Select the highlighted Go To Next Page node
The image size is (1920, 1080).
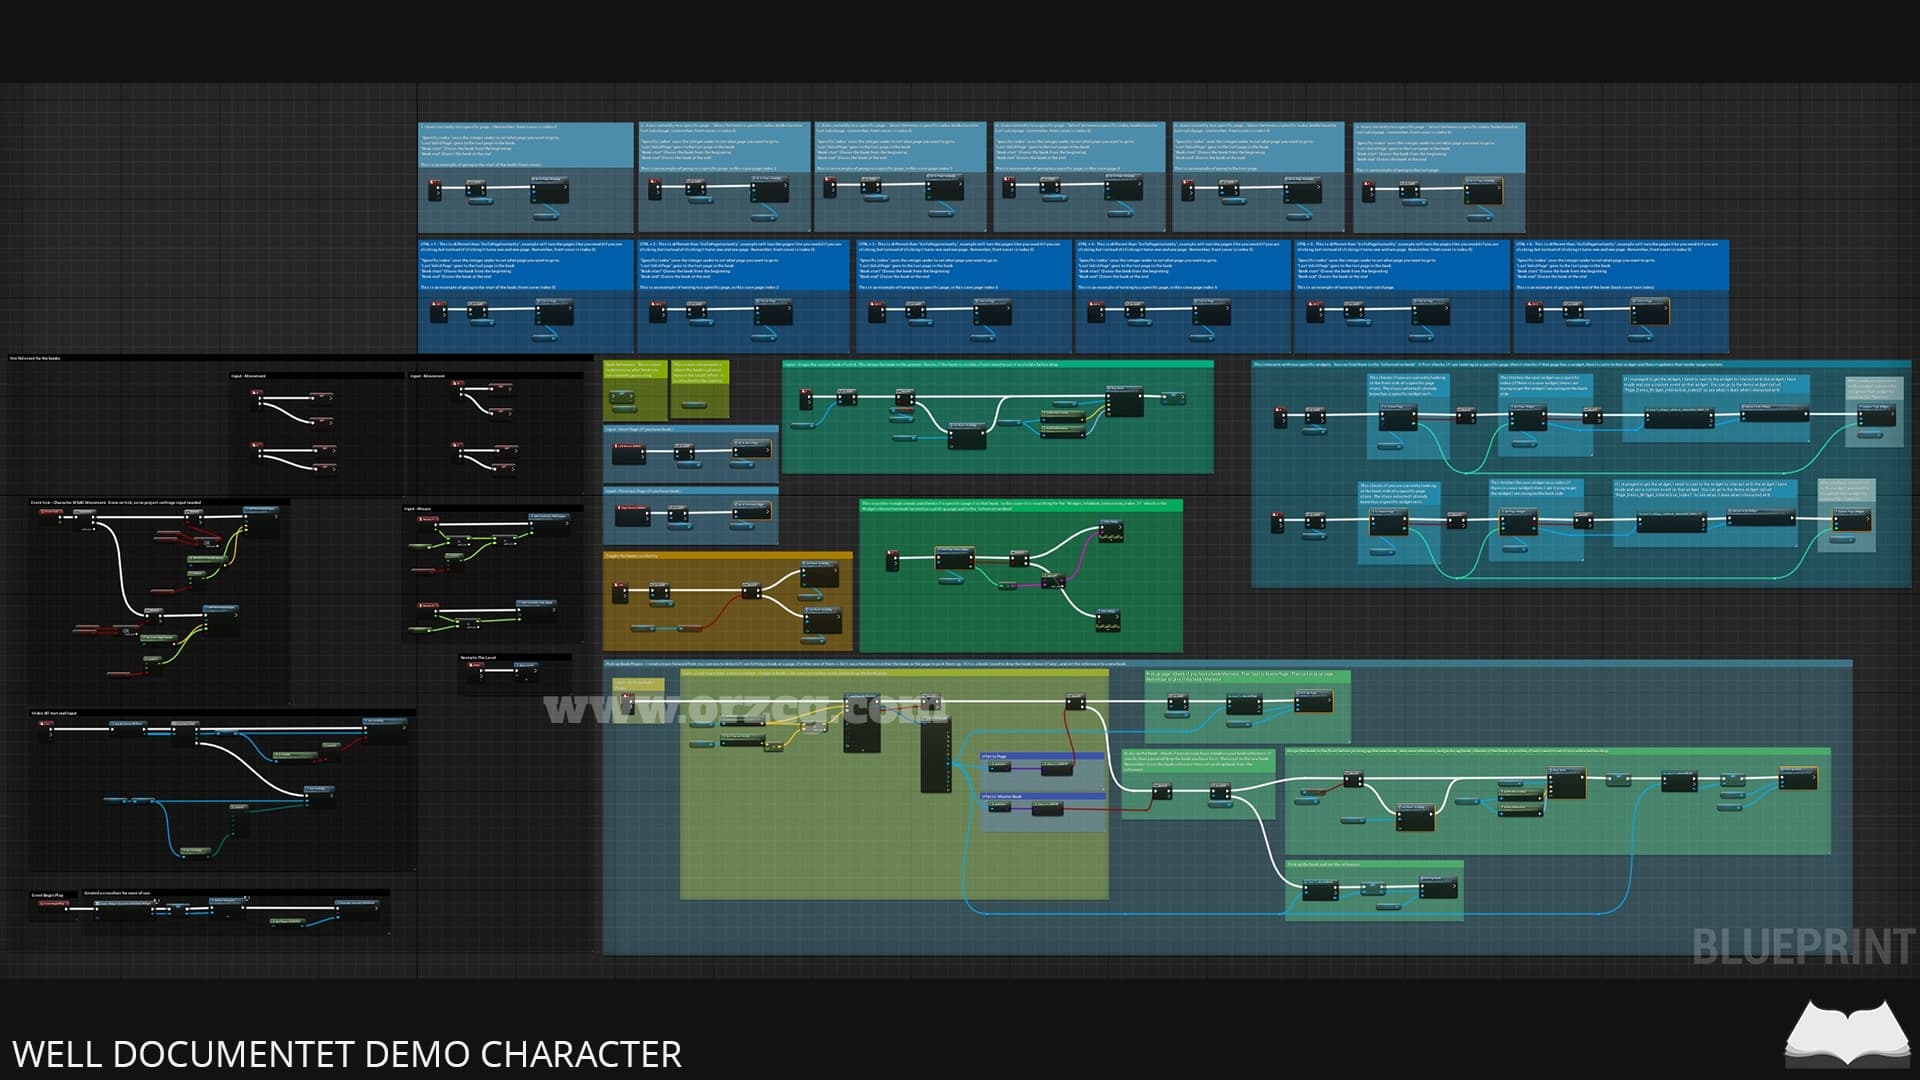[x=751, y=449]
